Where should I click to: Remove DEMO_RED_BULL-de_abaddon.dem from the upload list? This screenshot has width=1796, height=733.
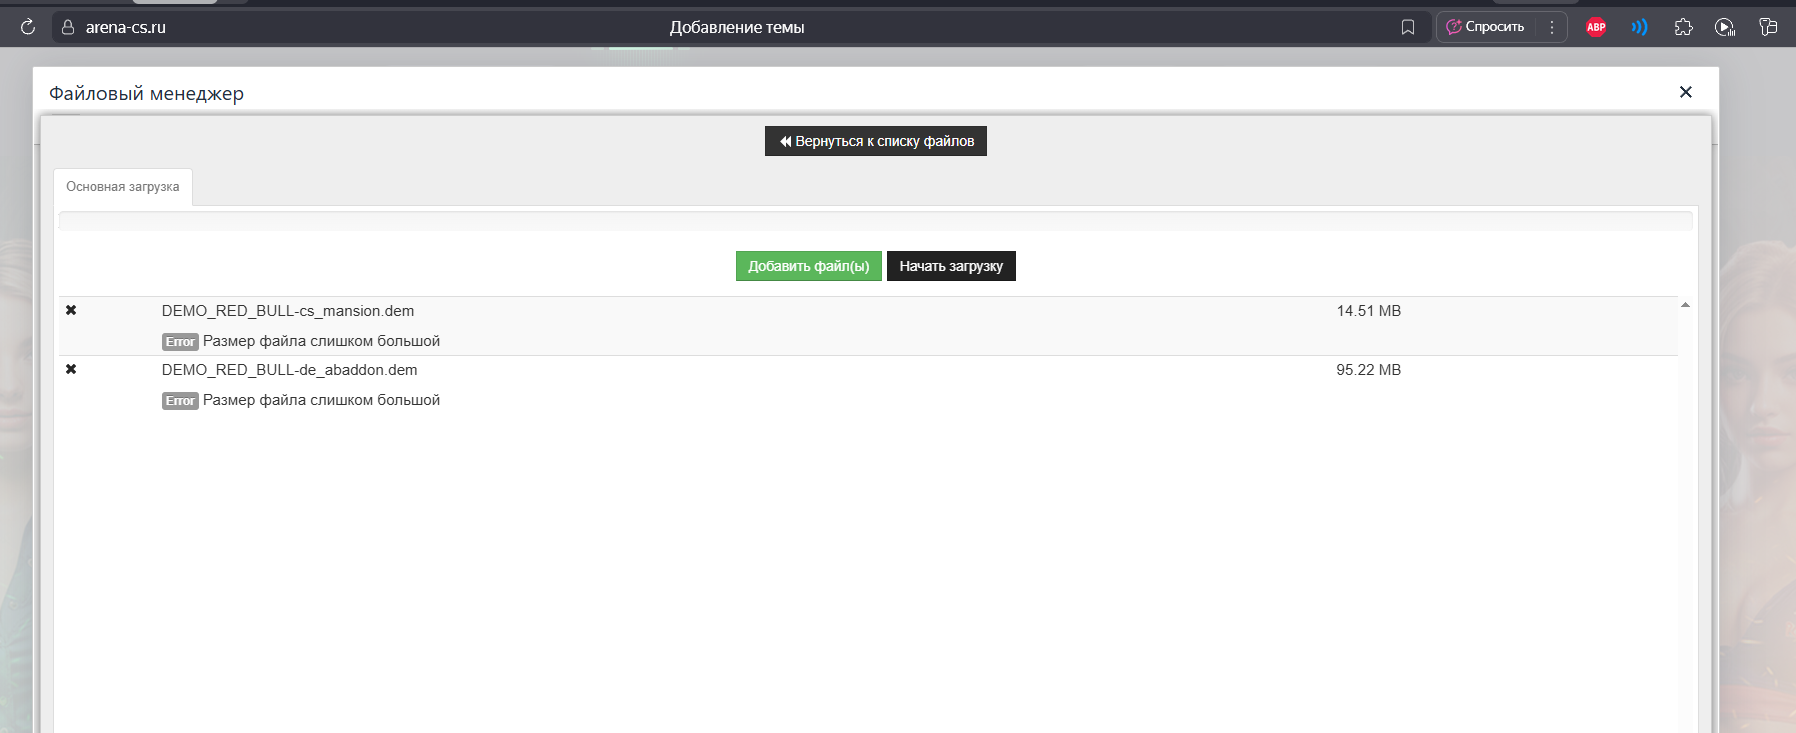[71, 369]
